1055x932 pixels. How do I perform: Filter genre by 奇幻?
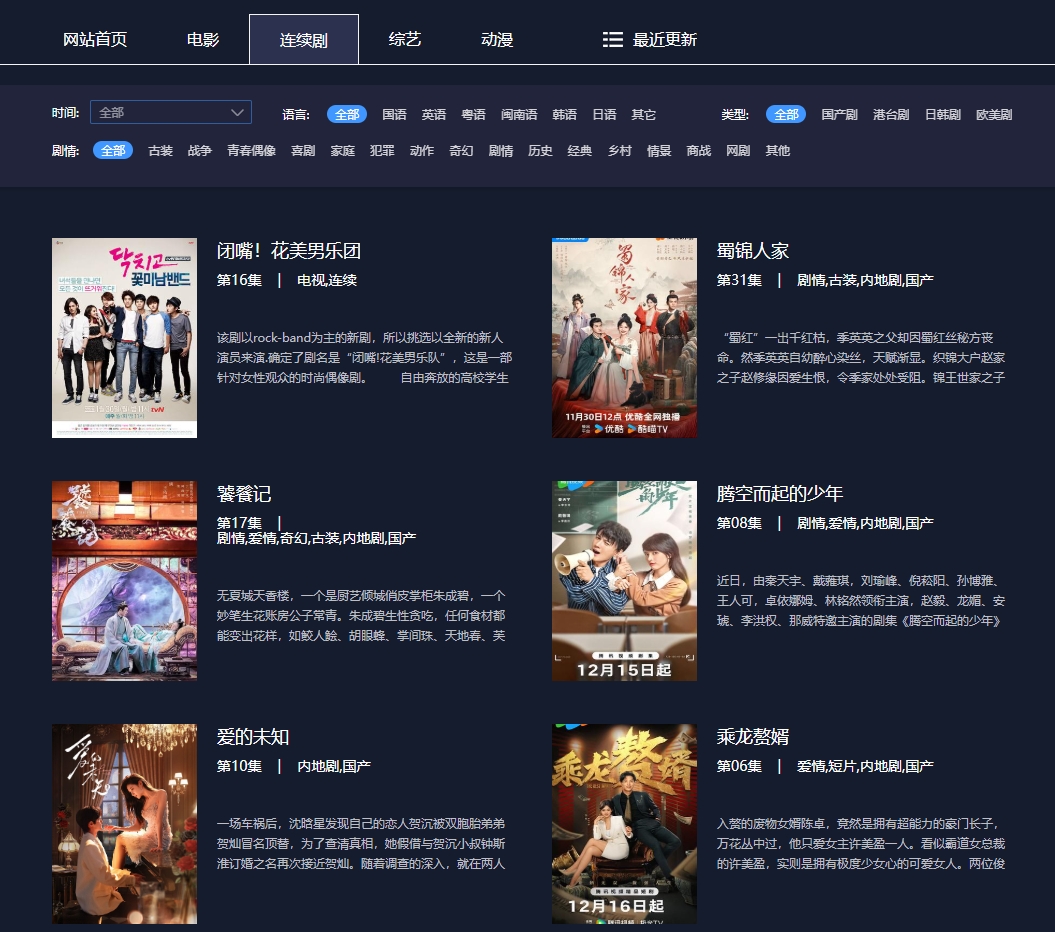coord(462,151)
